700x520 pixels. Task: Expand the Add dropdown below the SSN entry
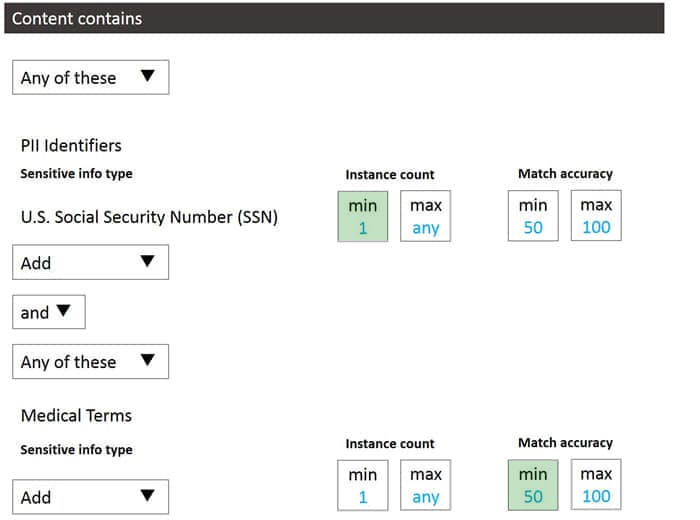click(x=90, y=262)
